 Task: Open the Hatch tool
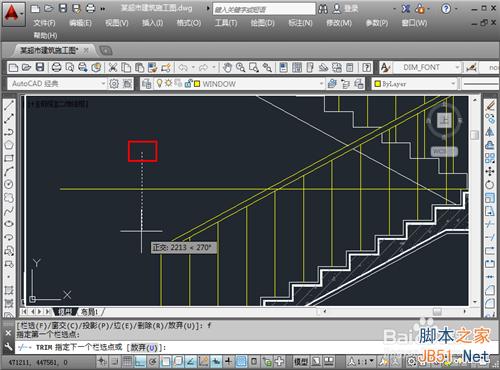tap(9, 290)
